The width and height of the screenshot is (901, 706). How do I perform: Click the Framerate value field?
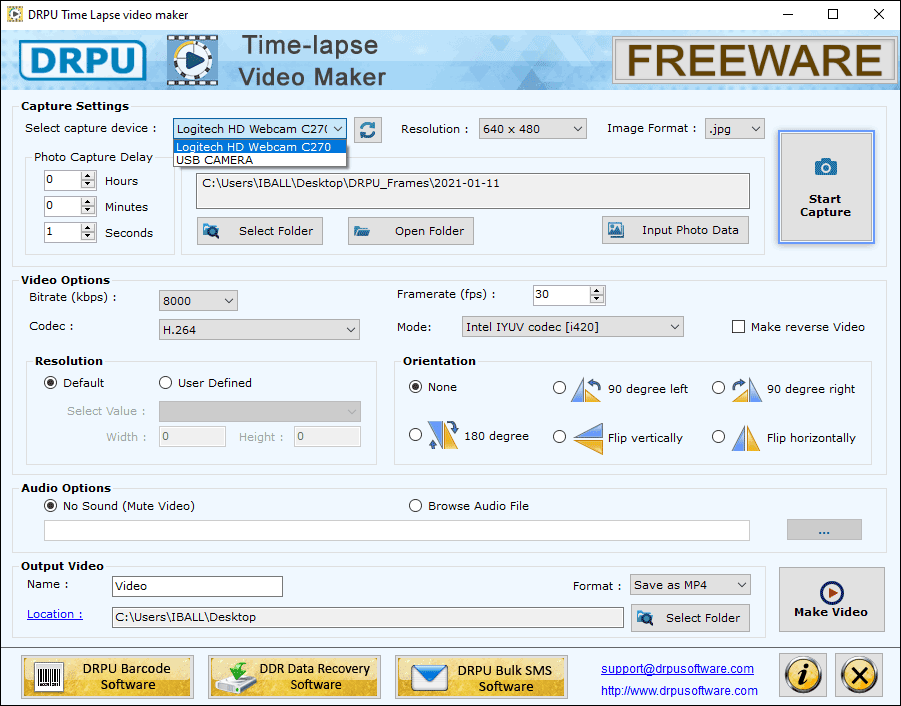pos(561,295)
